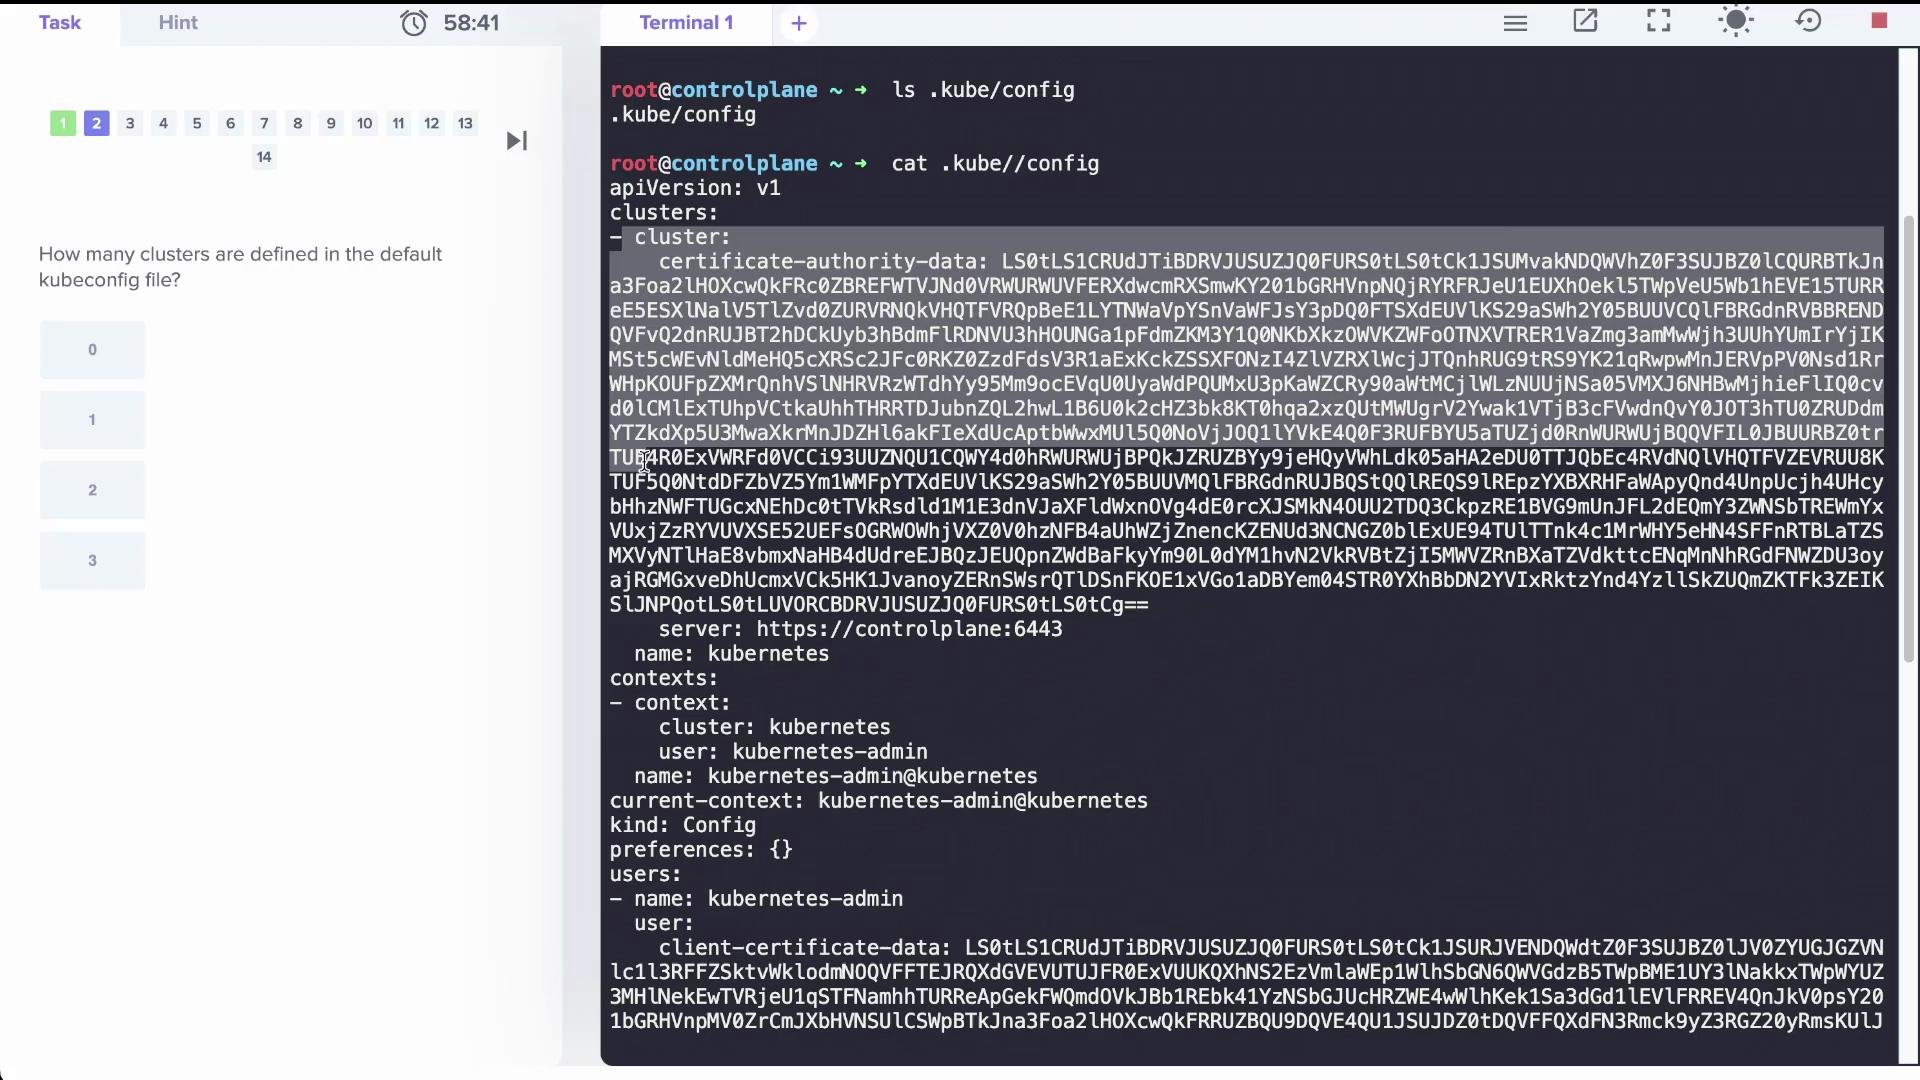Open the terminal hamburger menu icon

(x=1515, y=23)
